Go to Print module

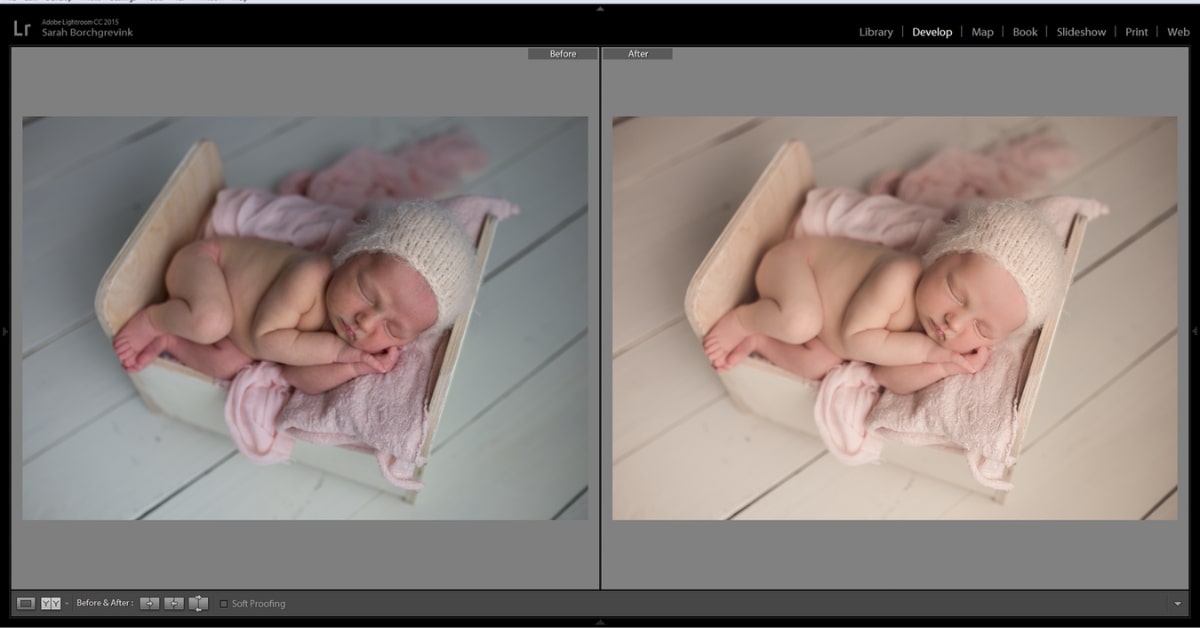click(1136, 32)
